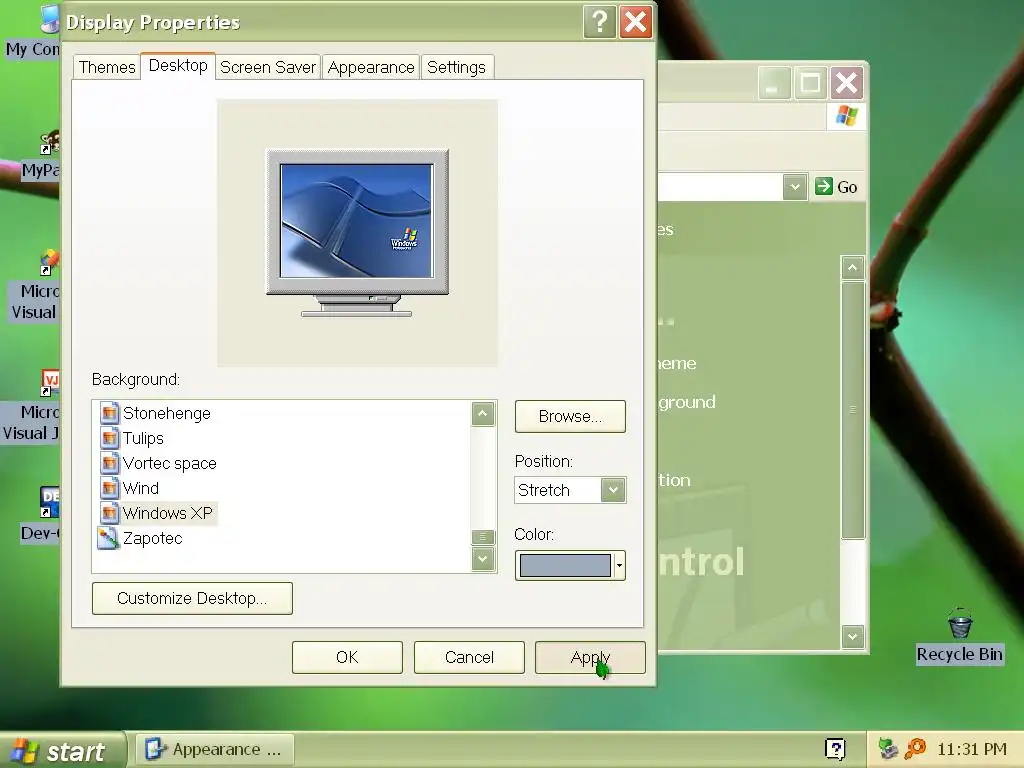Click the network tray icon

pos(888,749)
